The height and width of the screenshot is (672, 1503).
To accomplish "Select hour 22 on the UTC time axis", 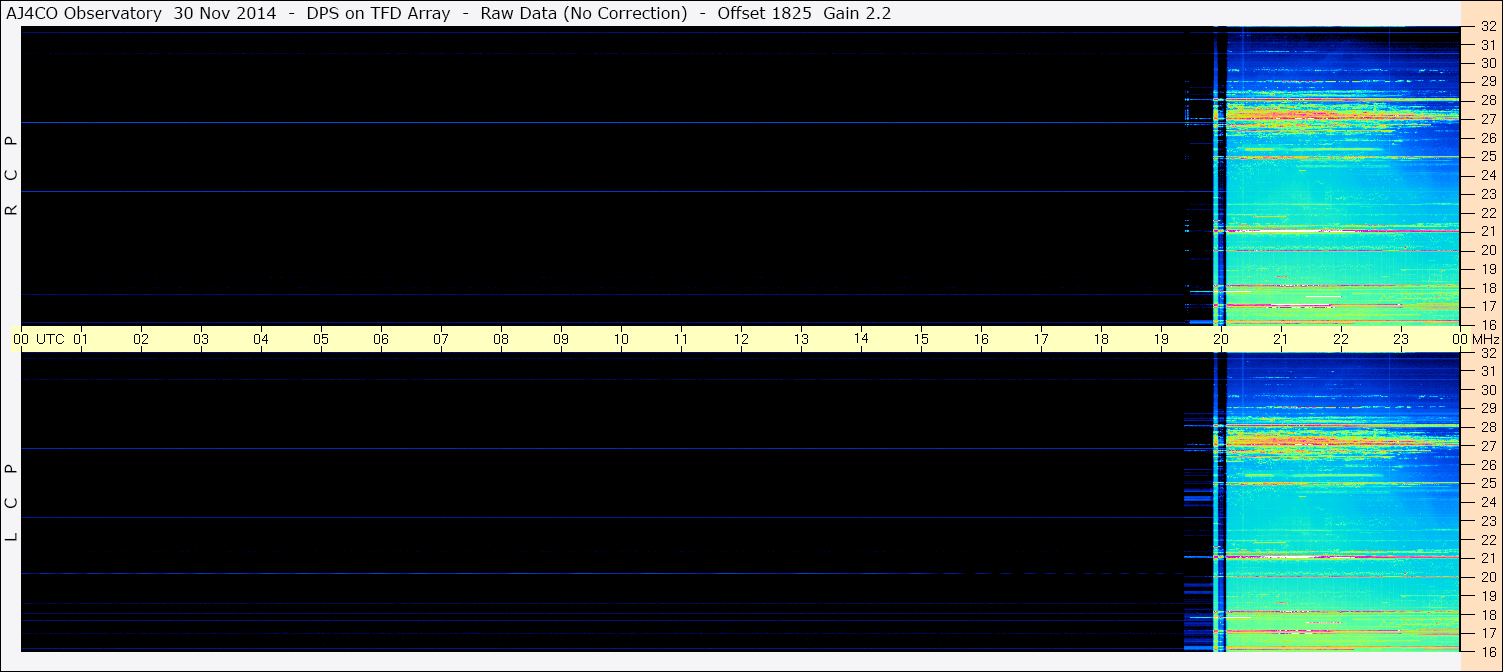I will [1341, 339].
